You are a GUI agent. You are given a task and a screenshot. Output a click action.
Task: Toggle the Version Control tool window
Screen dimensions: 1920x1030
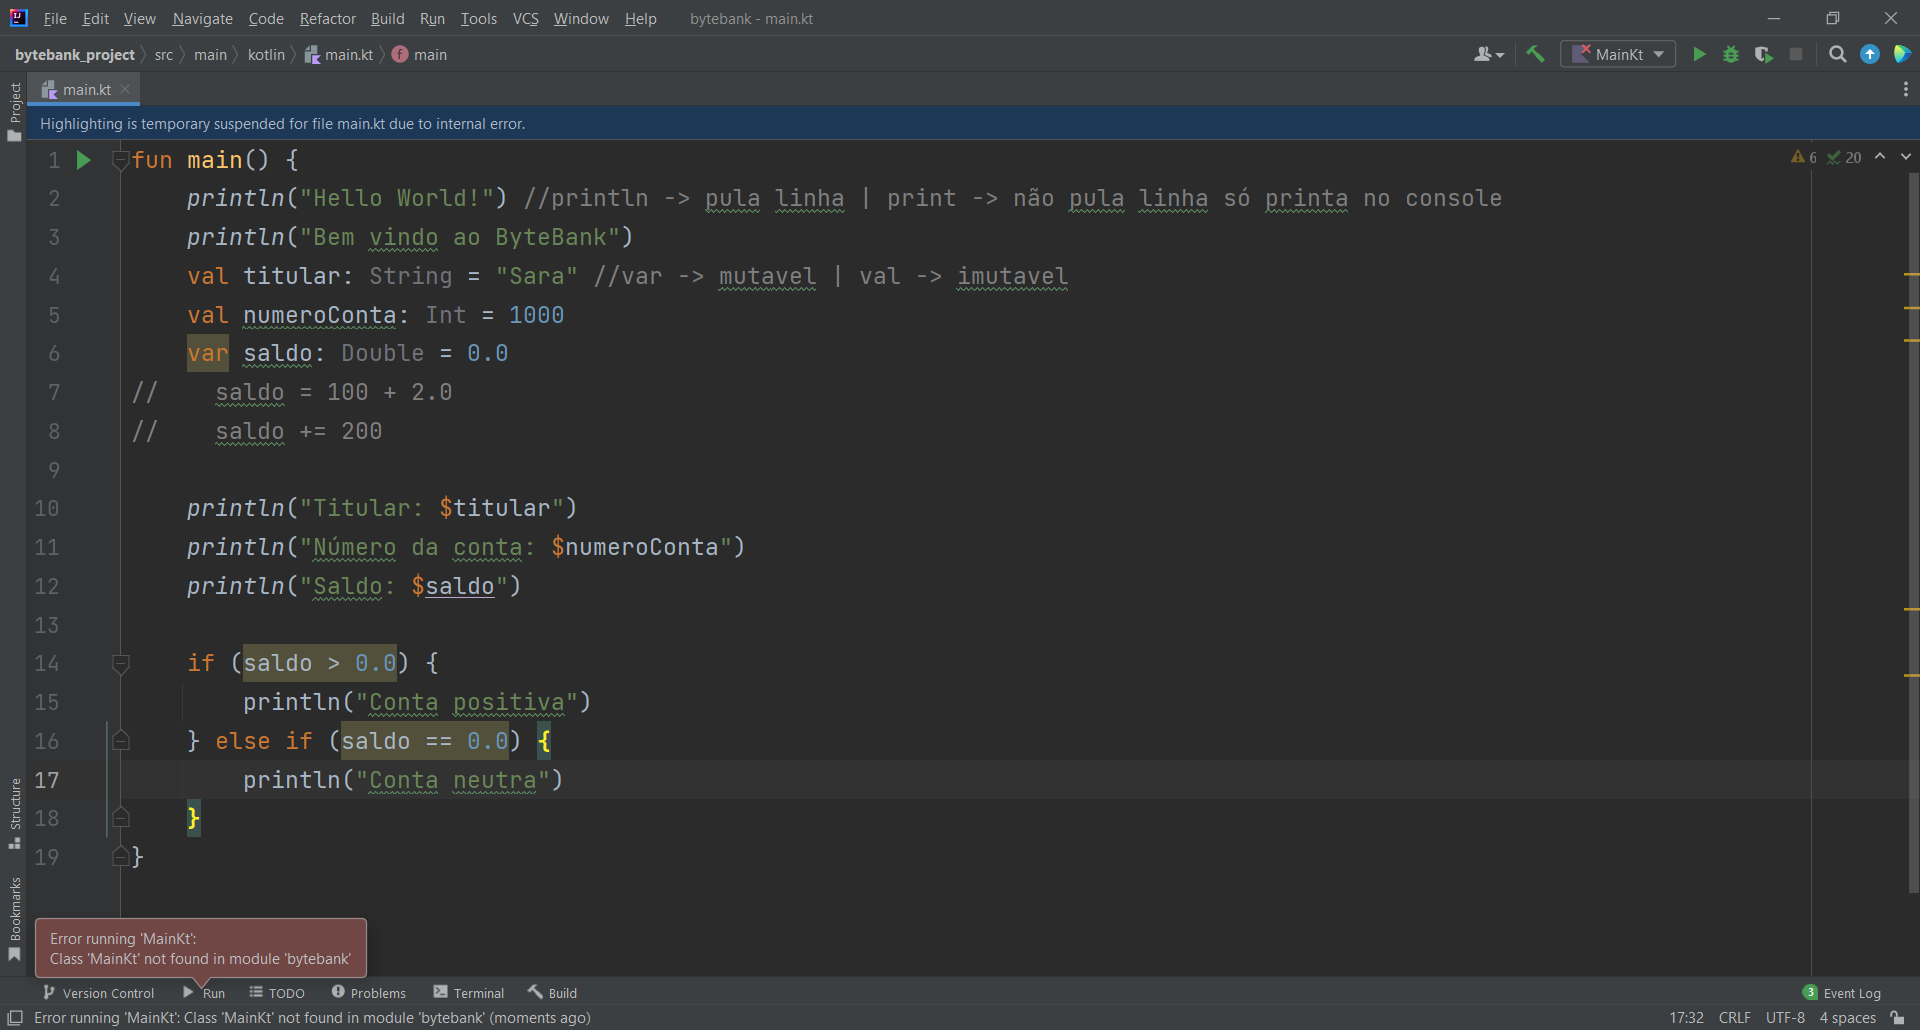coord(98,993)
